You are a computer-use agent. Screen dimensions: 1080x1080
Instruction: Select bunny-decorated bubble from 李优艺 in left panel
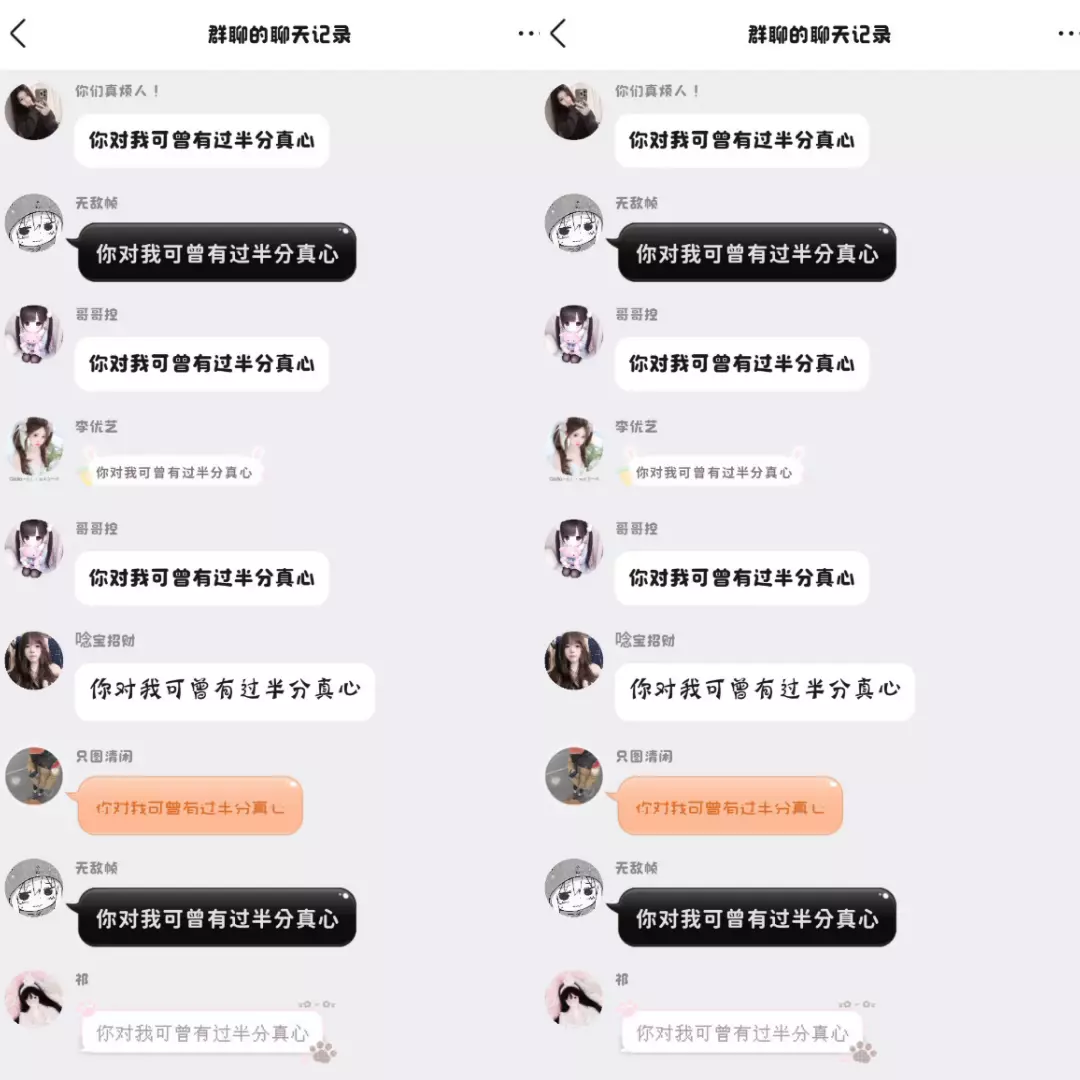[172, 468]
